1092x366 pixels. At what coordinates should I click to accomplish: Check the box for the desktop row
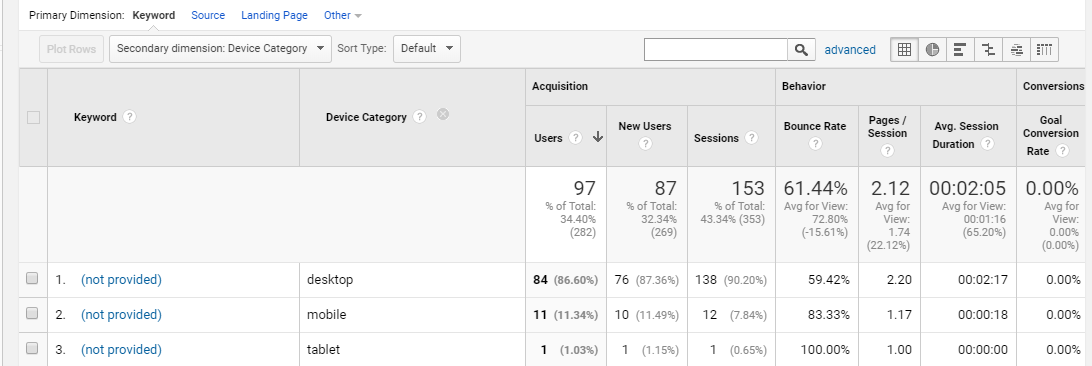[x=32, y=279]
